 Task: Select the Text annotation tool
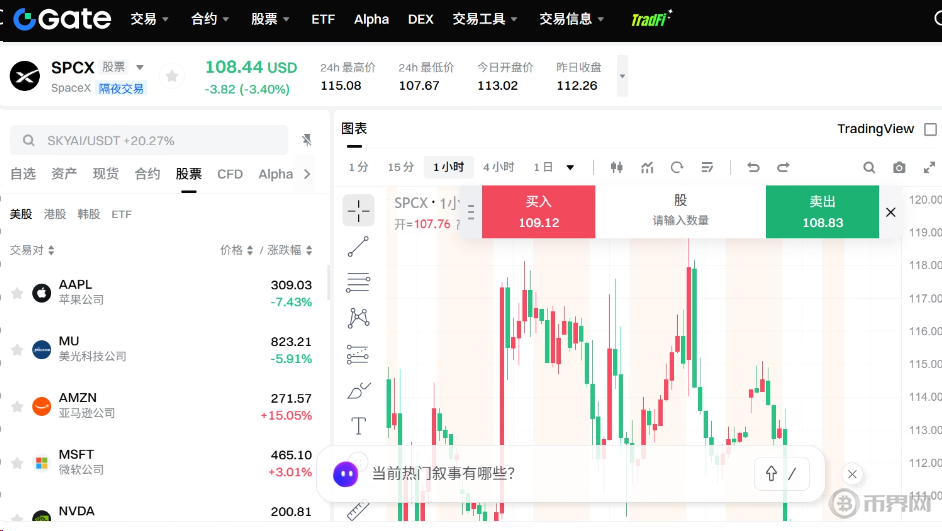tap(359, 426)
